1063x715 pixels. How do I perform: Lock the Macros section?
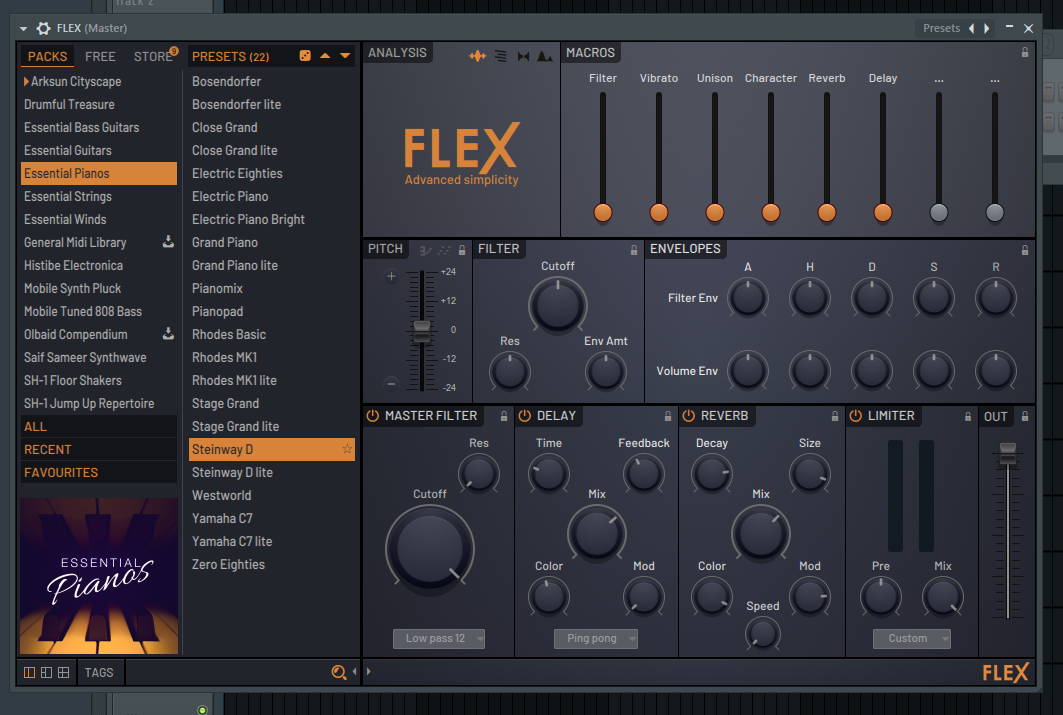(x=1025, y=52)
